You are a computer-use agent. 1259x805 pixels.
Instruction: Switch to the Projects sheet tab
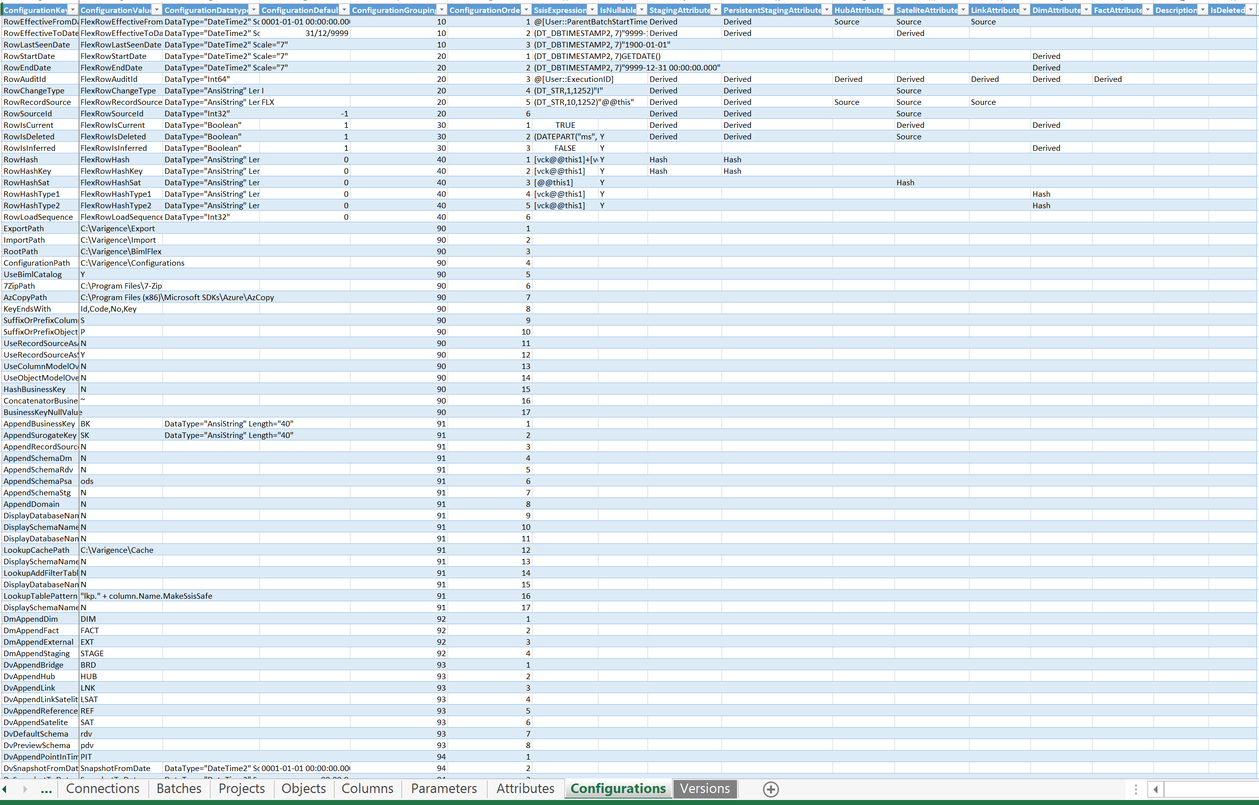(x=242, y=789)
